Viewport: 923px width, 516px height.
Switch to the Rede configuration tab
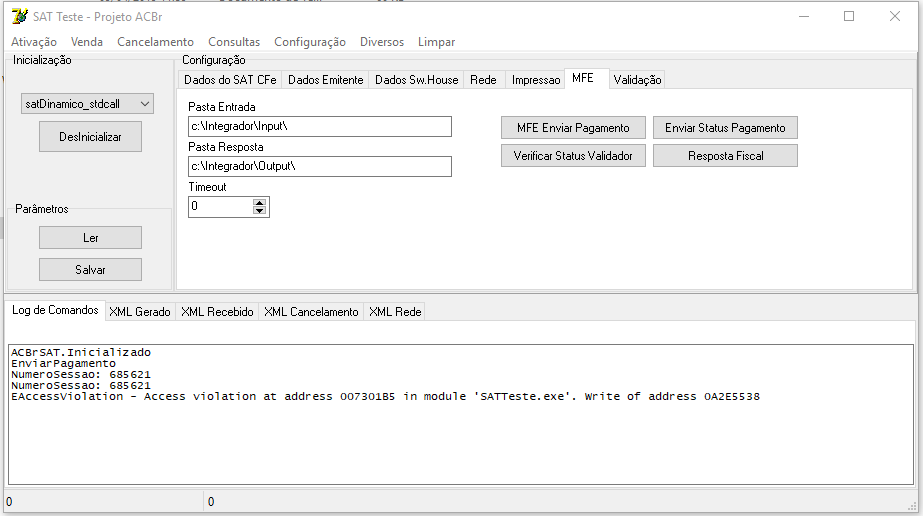pos(483,80)
